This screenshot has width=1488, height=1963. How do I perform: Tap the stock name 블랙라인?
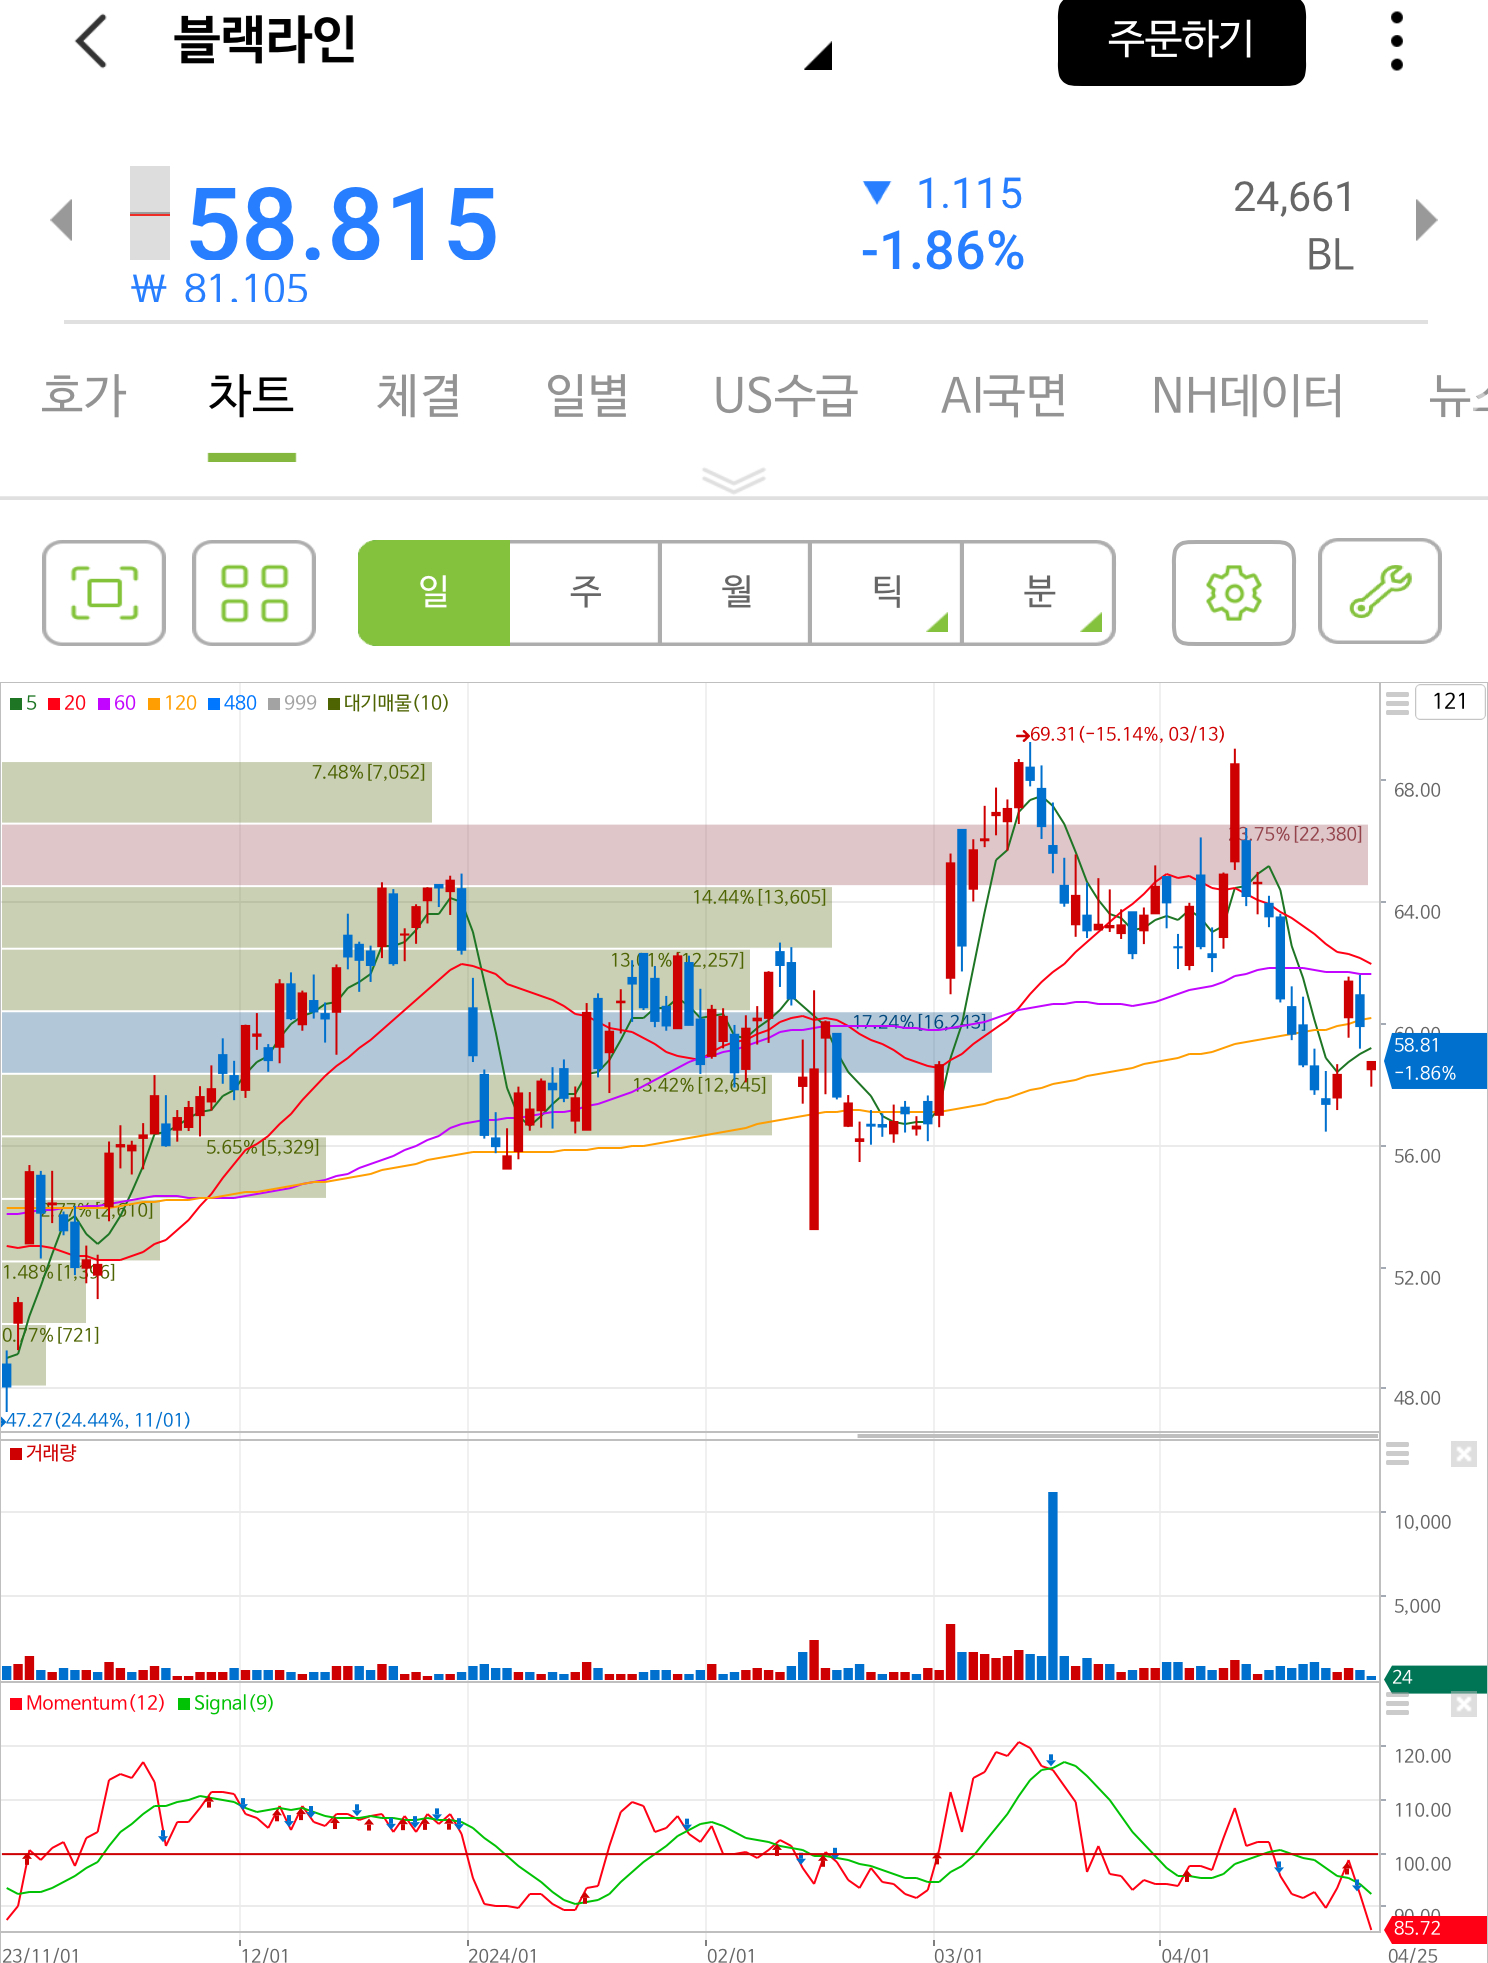point(265,41)
